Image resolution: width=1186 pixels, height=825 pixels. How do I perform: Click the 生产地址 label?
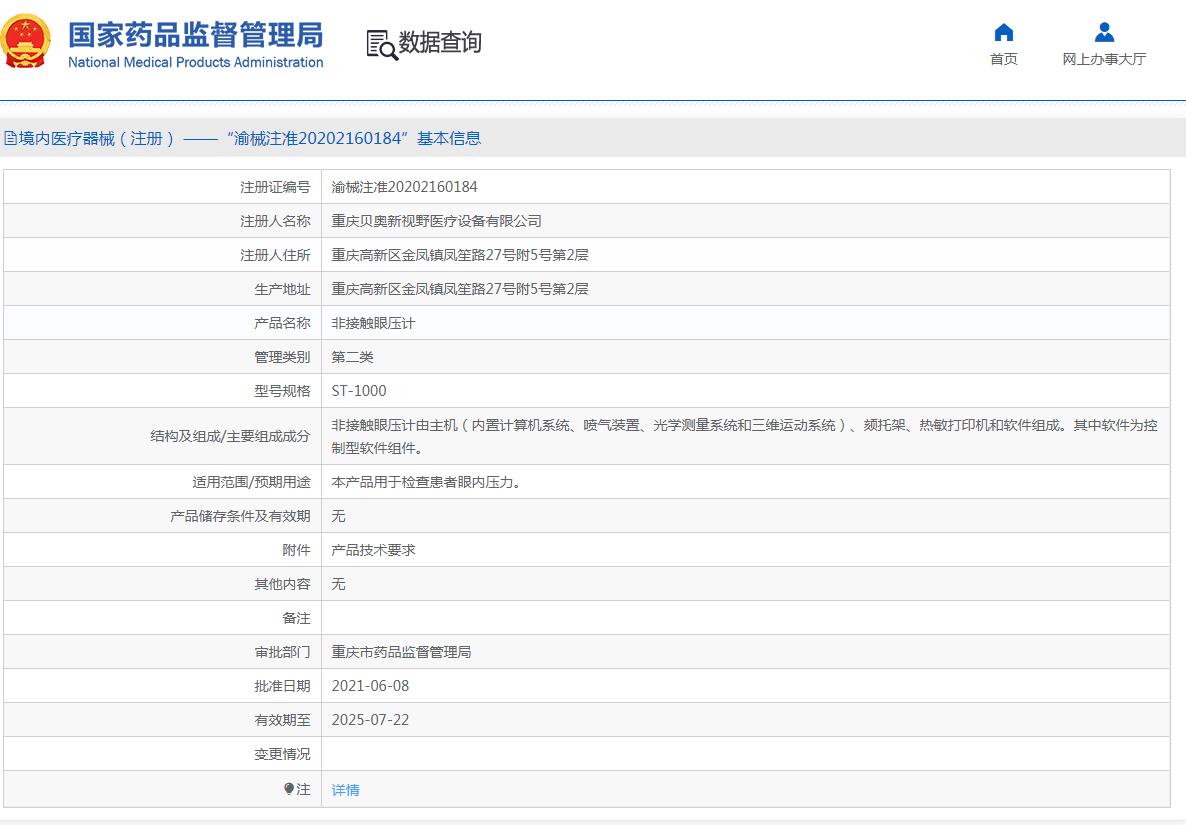click(282, 289)
